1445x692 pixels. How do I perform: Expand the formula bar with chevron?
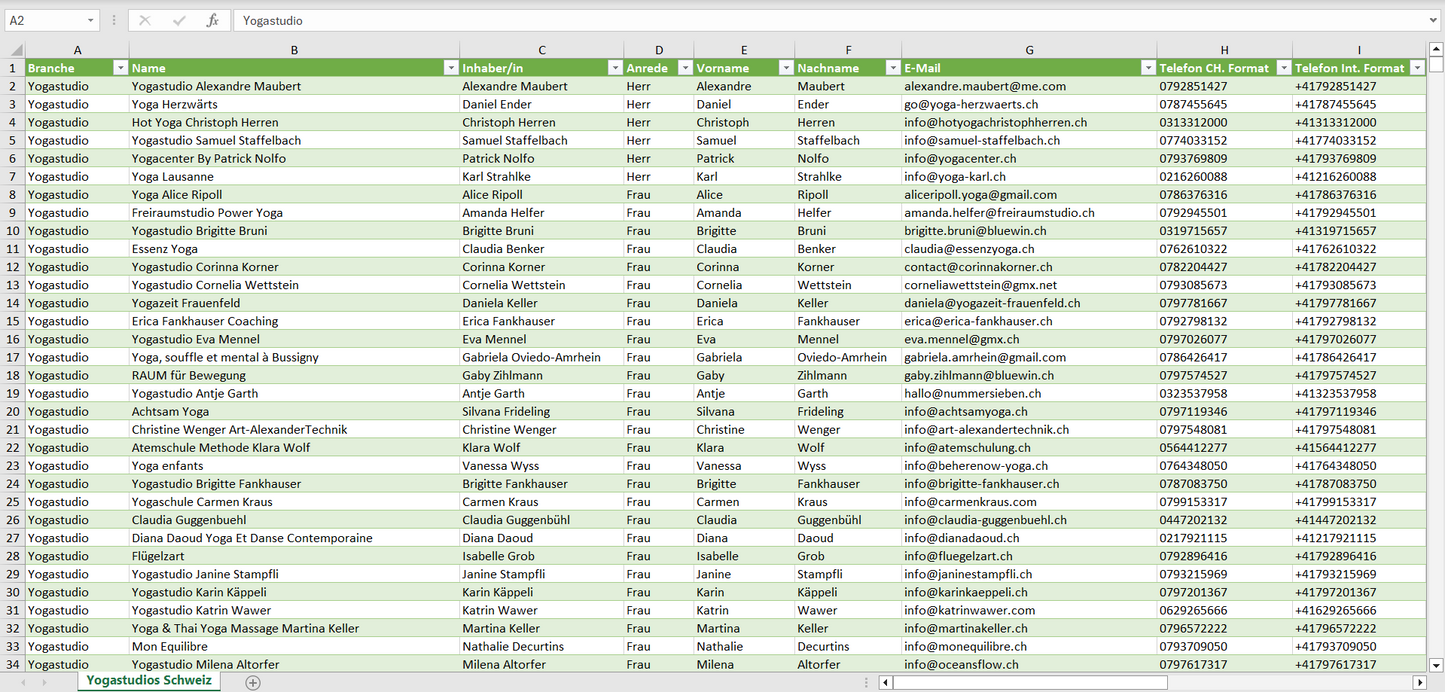[1434, 20]
